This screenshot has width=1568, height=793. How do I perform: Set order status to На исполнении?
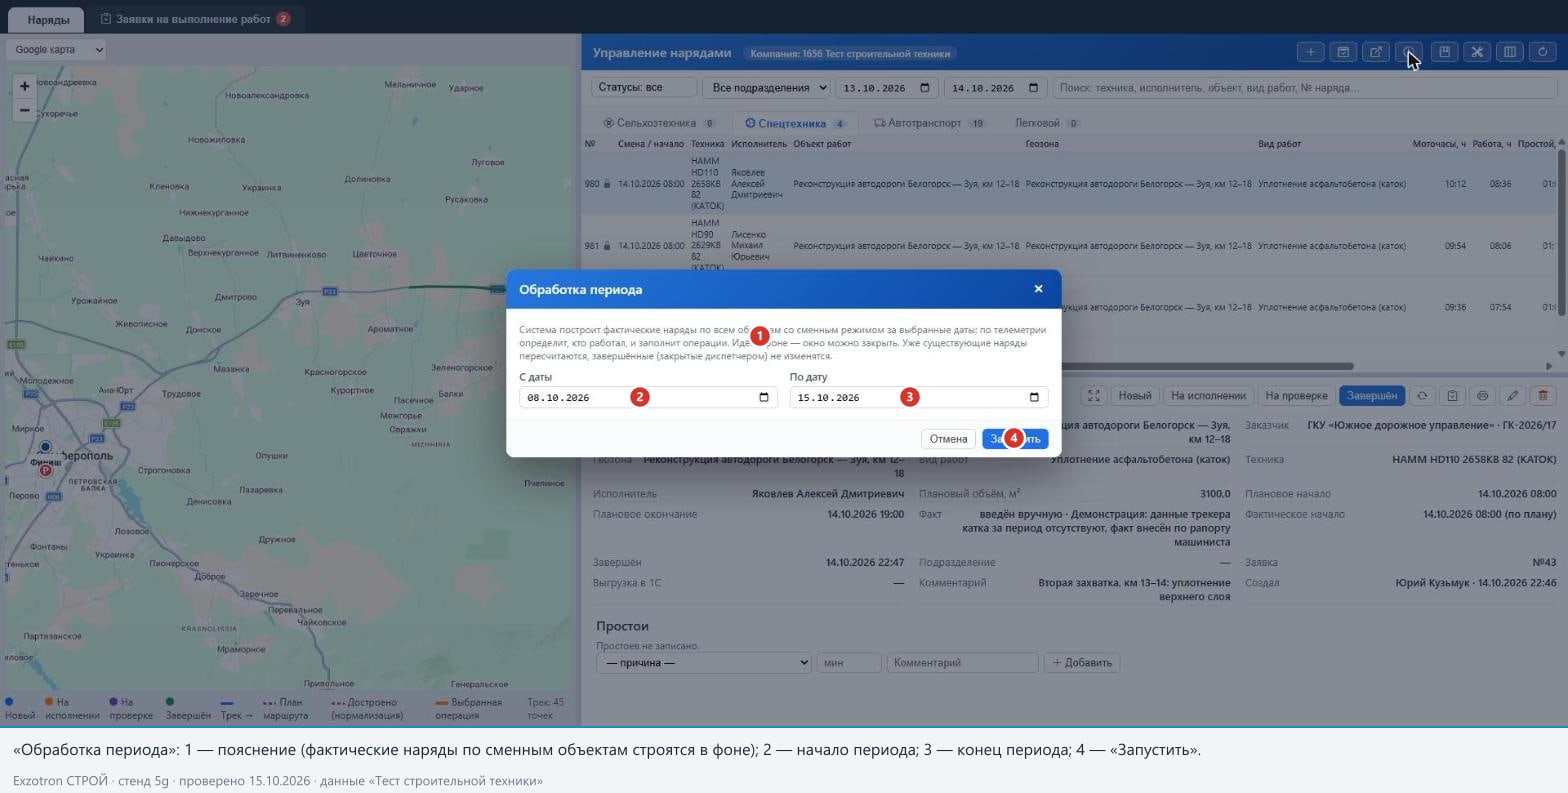[1208, 396]
